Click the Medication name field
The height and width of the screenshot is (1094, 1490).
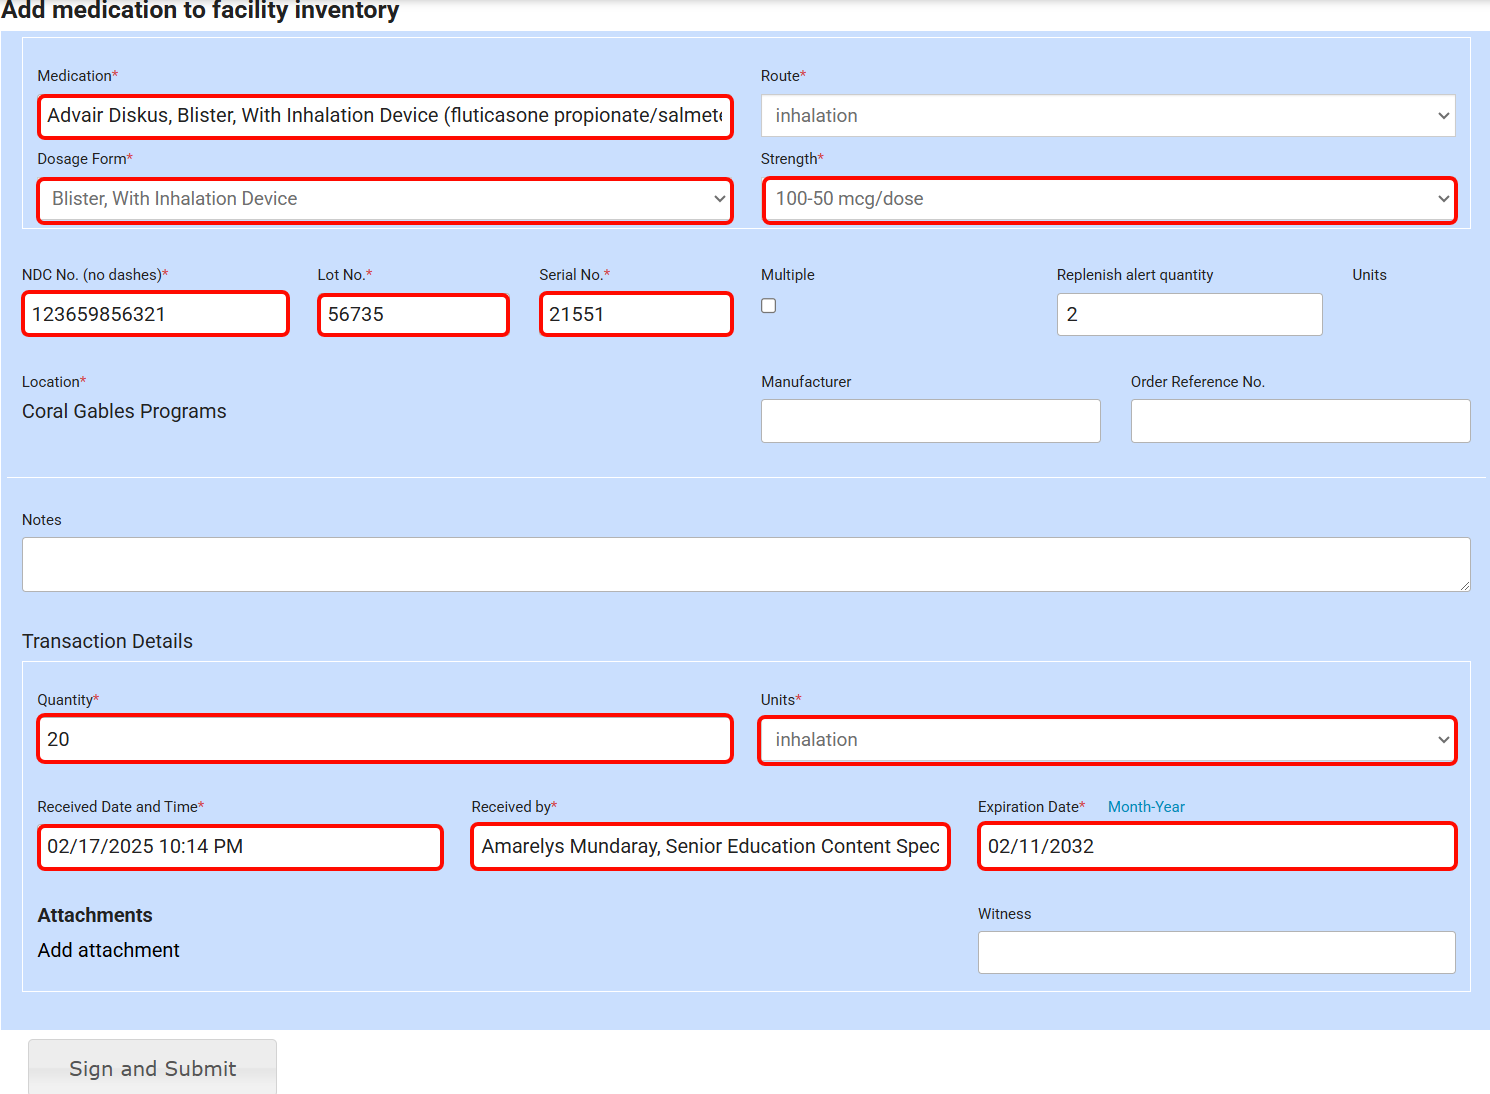coord(385,116)
